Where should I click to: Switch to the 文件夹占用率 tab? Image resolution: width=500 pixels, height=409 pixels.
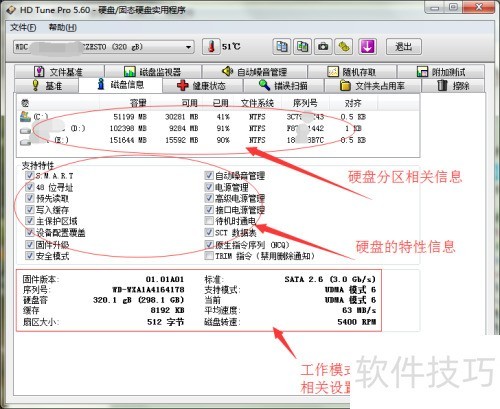(x=373, y=86)
